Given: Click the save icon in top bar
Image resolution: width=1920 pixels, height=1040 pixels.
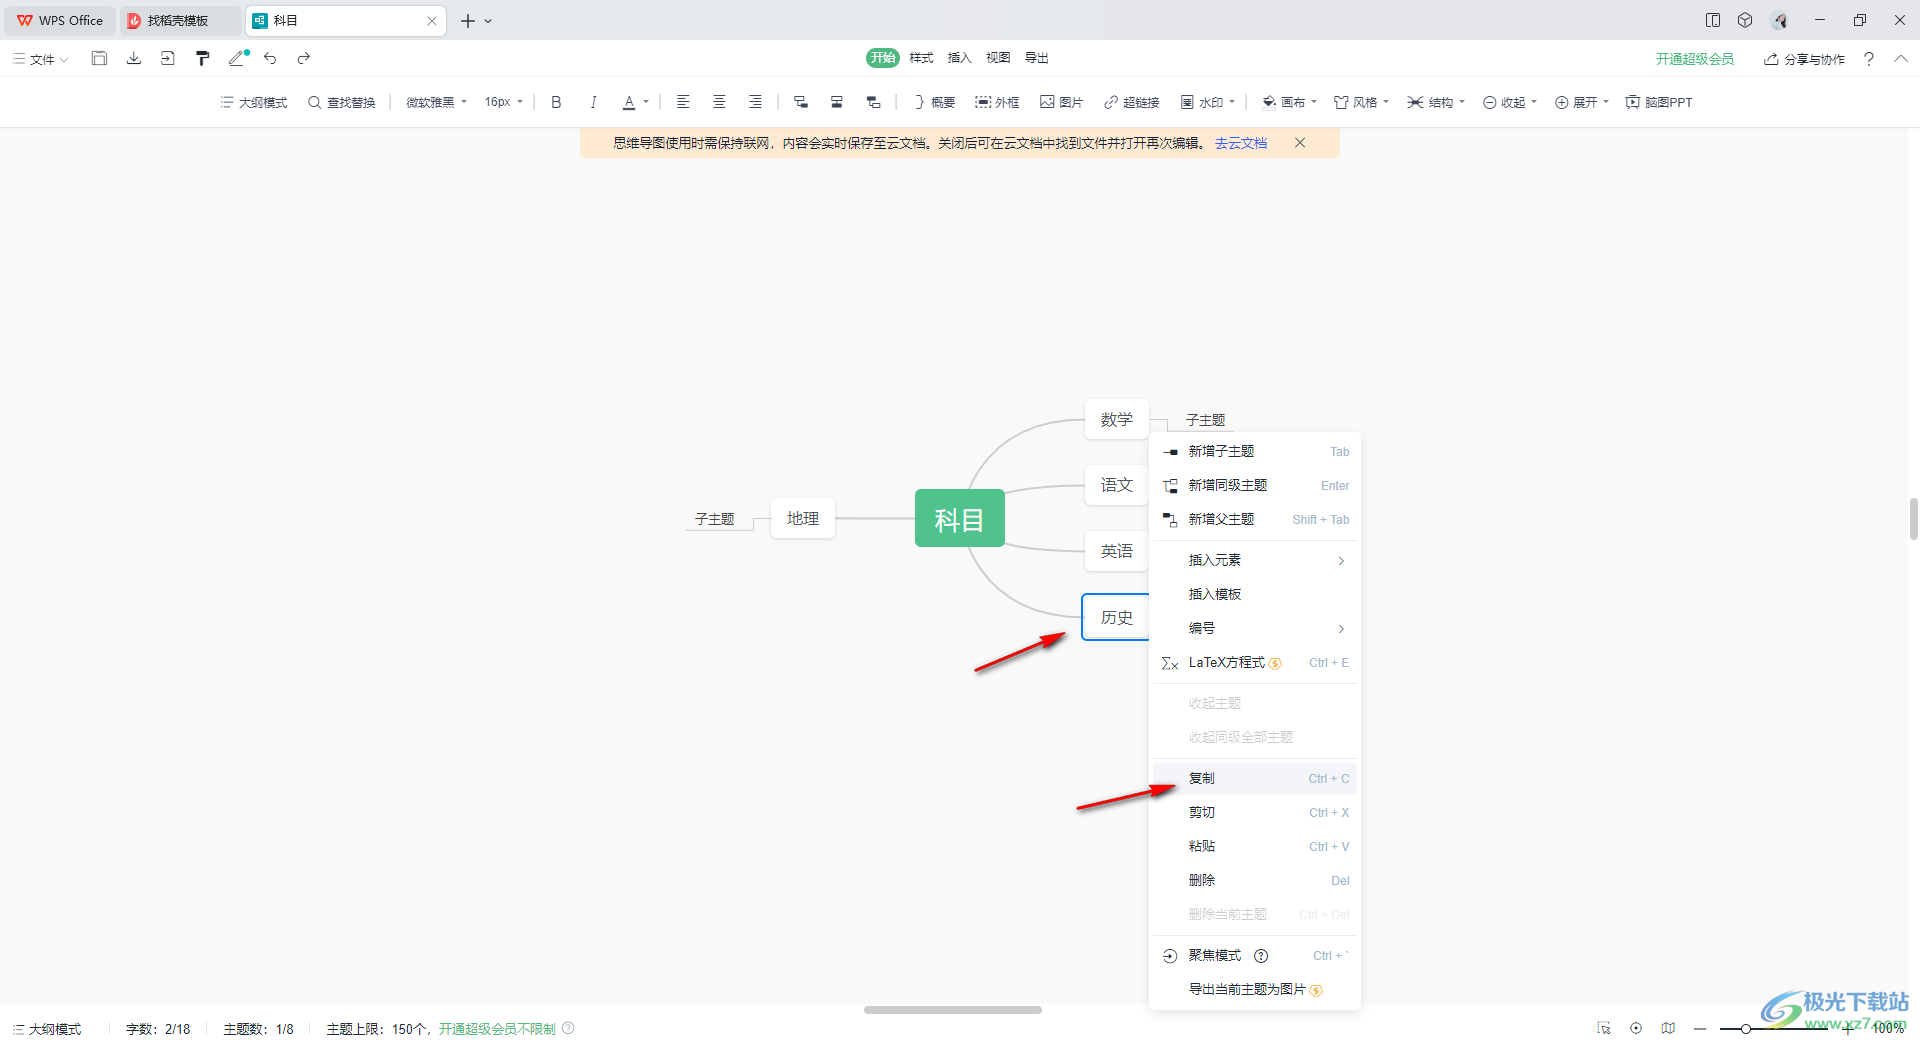Looking at the screenshot, I should coord(99,59).
